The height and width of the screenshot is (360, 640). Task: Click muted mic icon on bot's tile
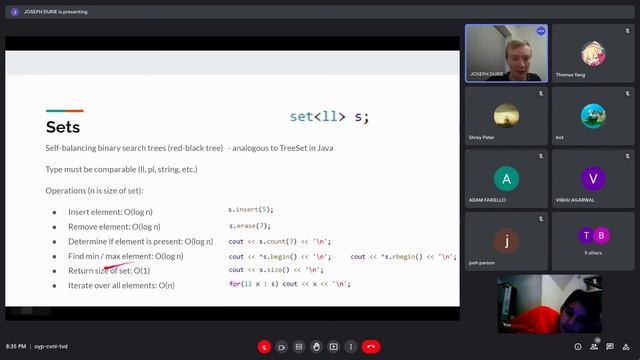628,93
